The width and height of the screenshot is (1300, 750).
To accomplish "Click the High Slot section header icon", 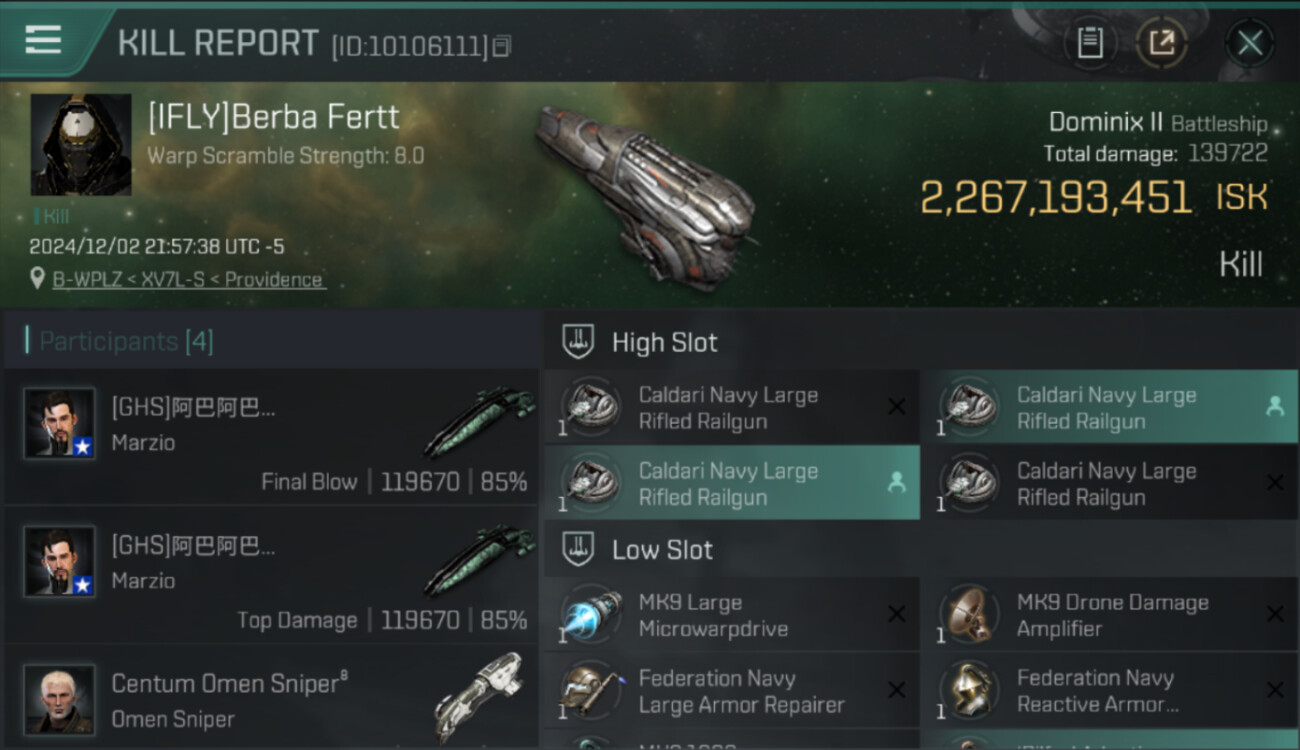I will tap(579, 342).
